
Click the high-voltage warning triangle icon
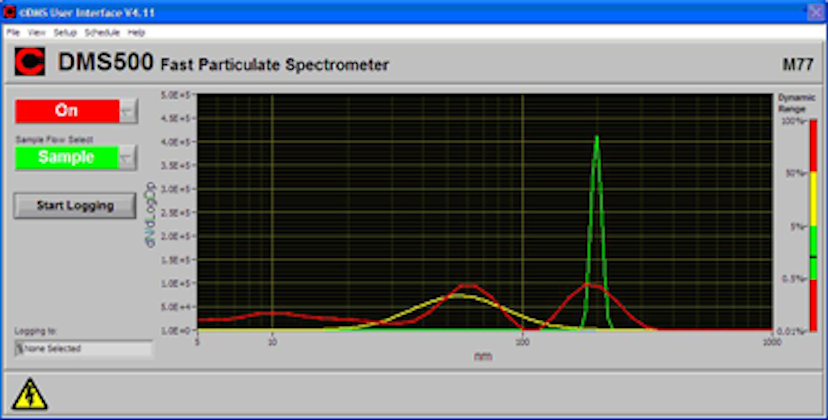click(30, 394)
